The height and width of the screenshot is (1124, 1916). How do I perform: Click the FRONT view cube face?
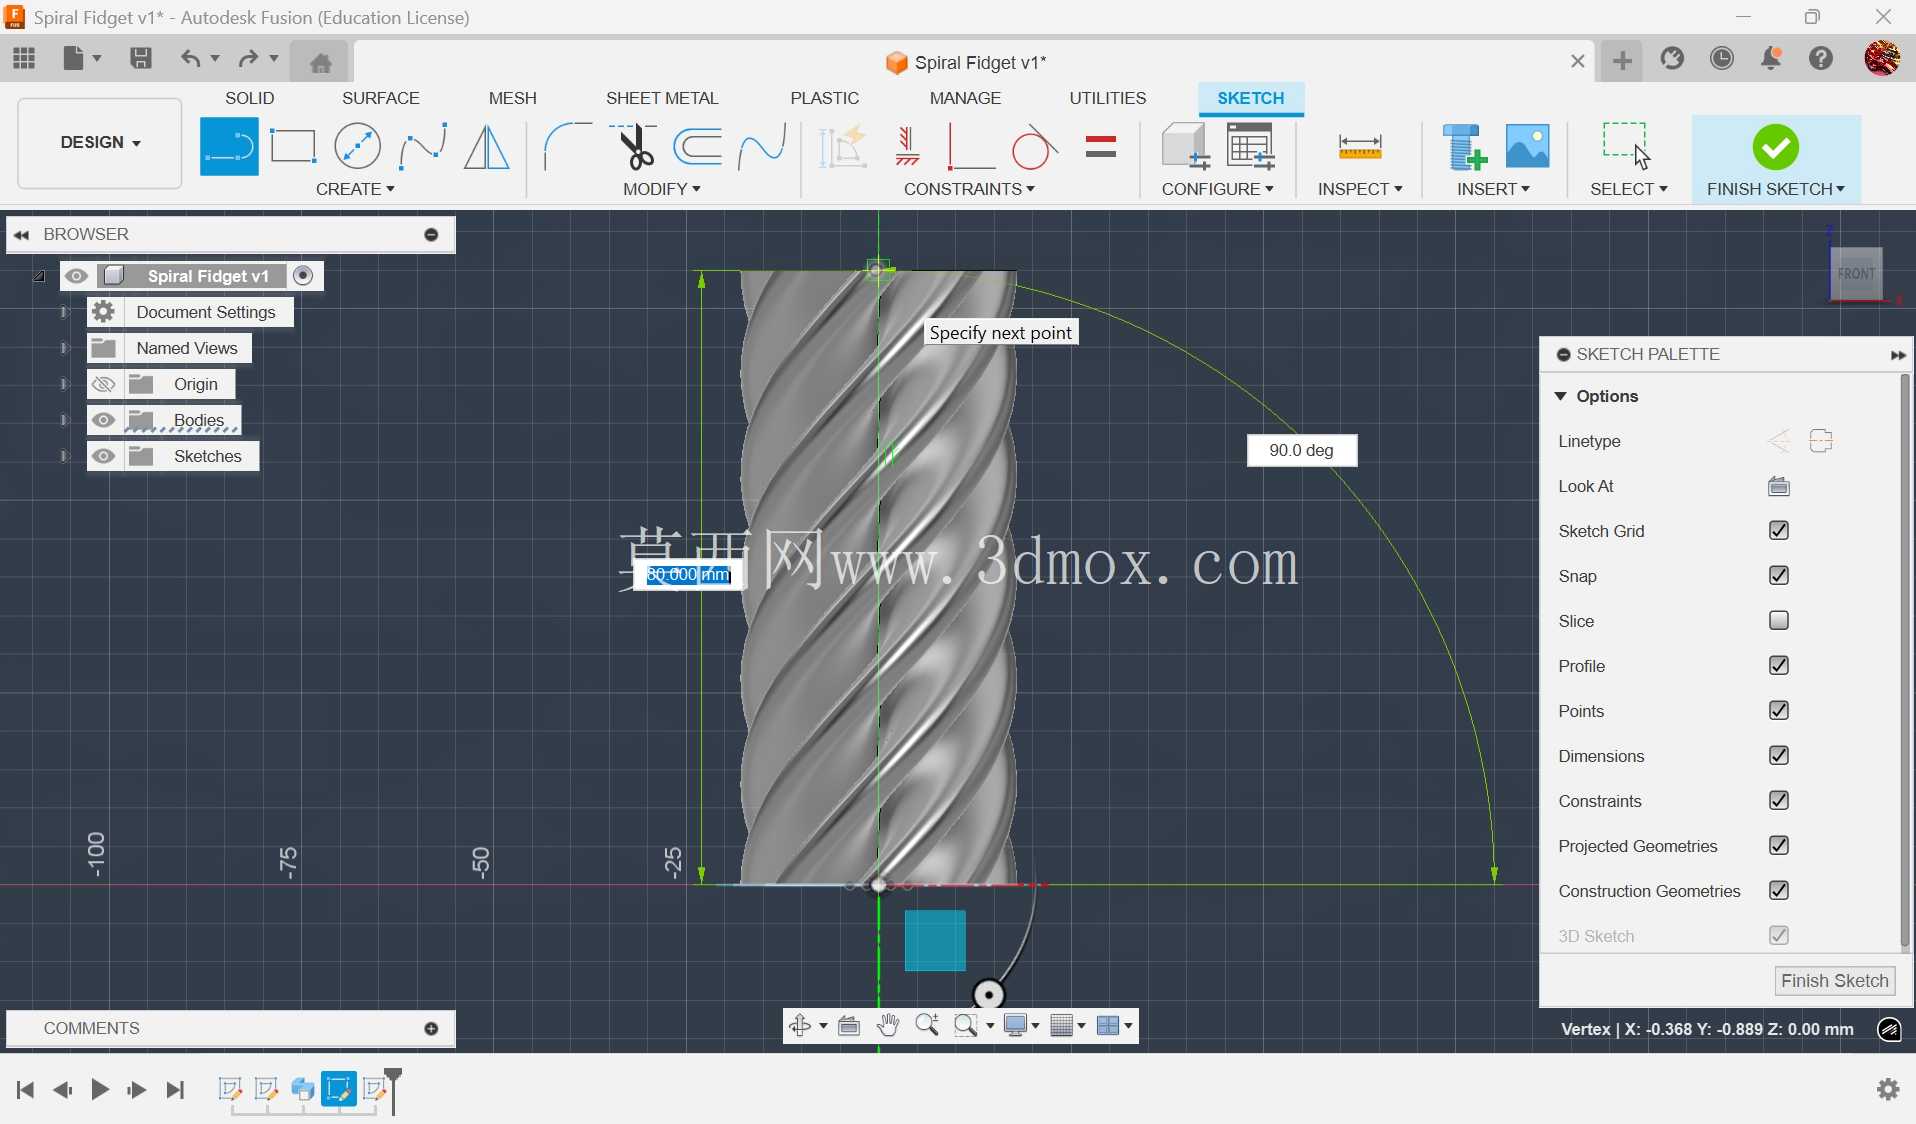(x=1857, y=273)
